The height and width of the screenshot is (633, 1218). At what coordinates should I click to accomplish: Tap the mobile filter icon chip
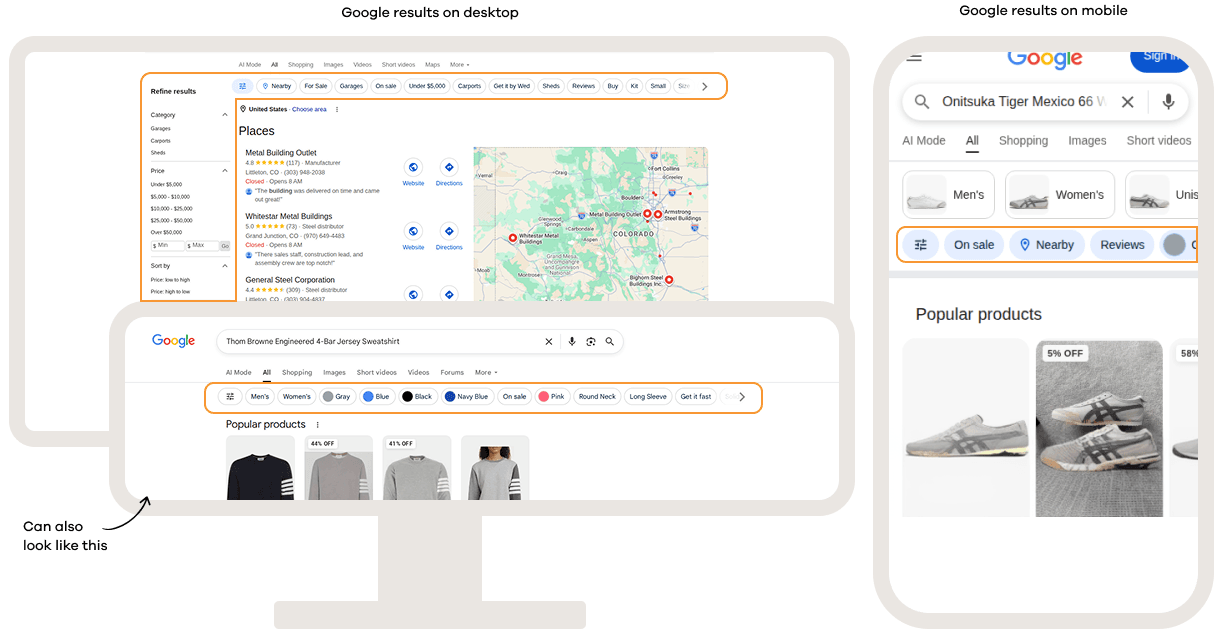[x=921, y=245]
